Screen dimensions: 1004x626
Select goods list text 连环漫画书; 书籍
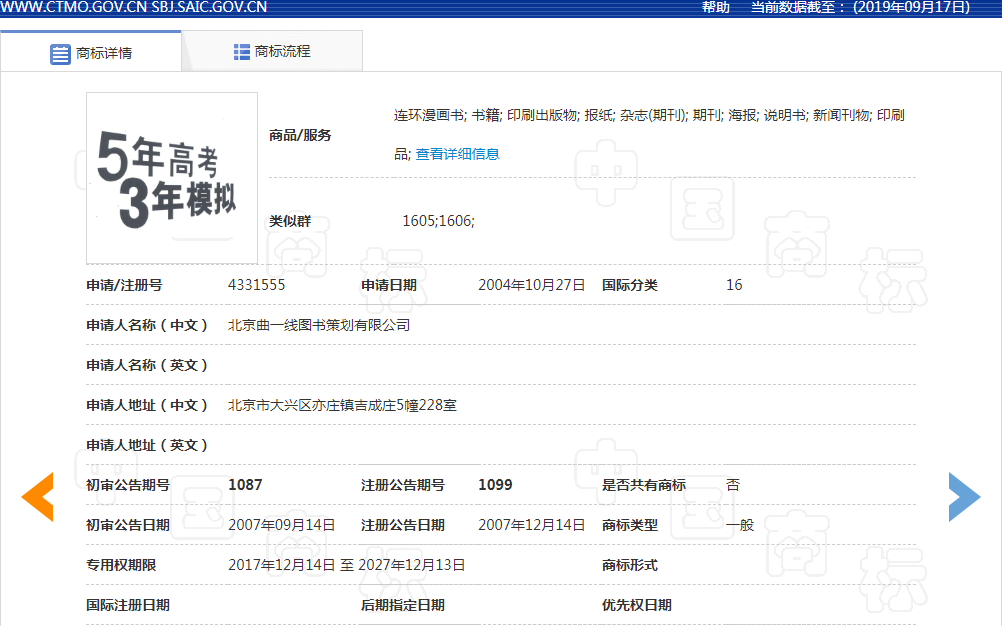(447, 115)
